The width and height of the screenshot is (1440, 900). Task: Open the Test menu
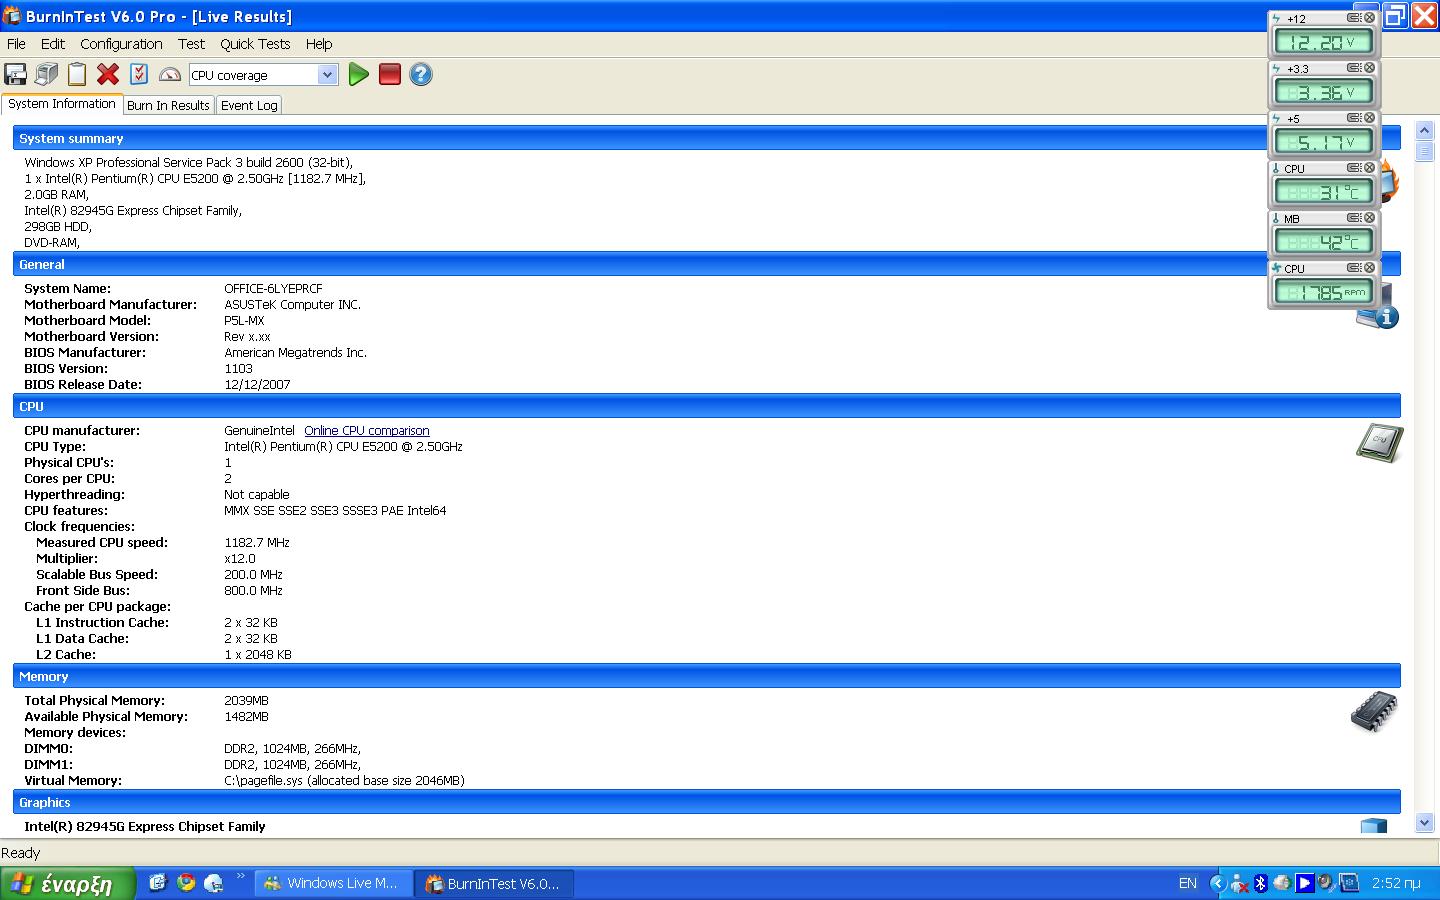191,44
